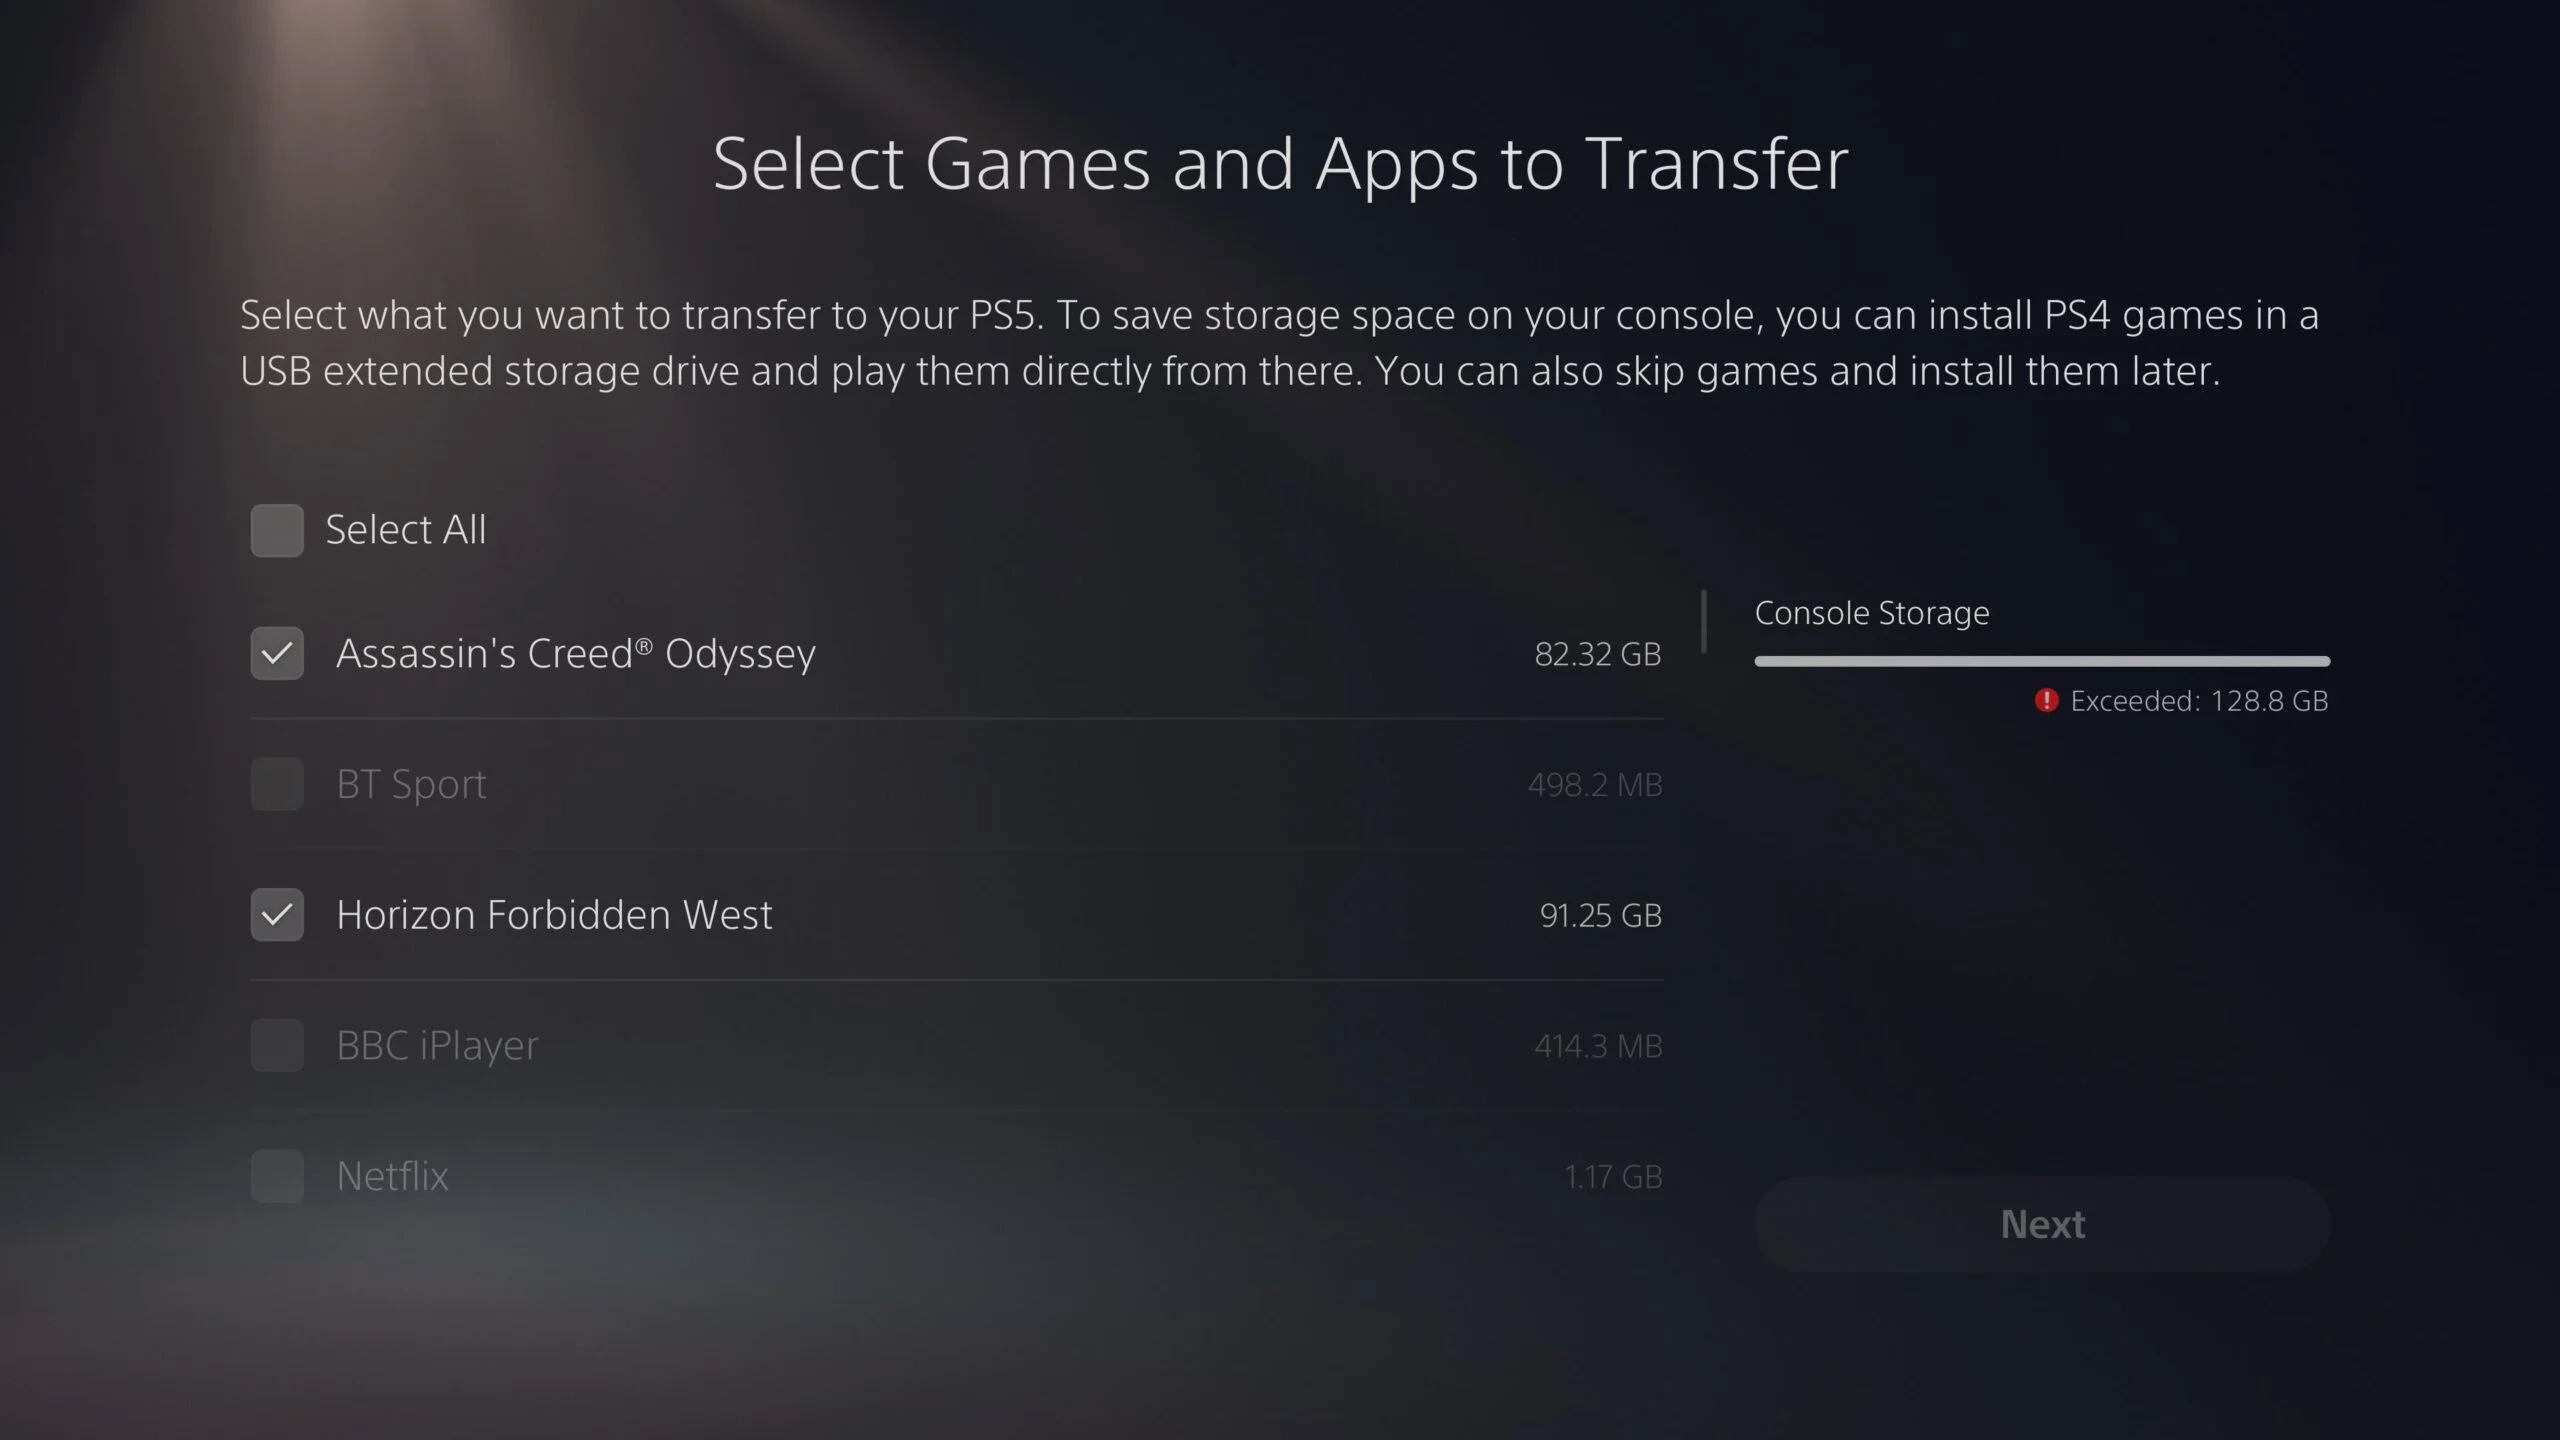
Task: Click the Console Storage label
Action: pyautogui.click(x=1872, y=612)
